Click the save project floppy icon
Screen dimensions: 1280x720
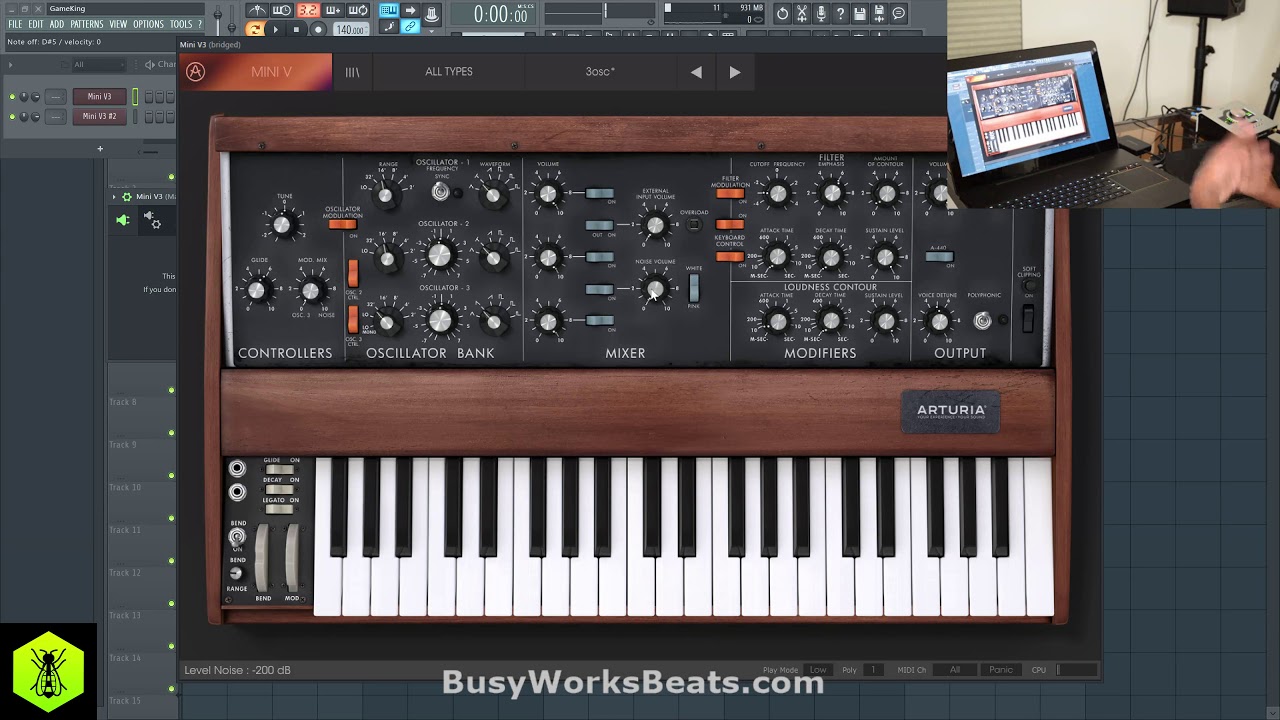pyautogui.click(x=860, y=13)
